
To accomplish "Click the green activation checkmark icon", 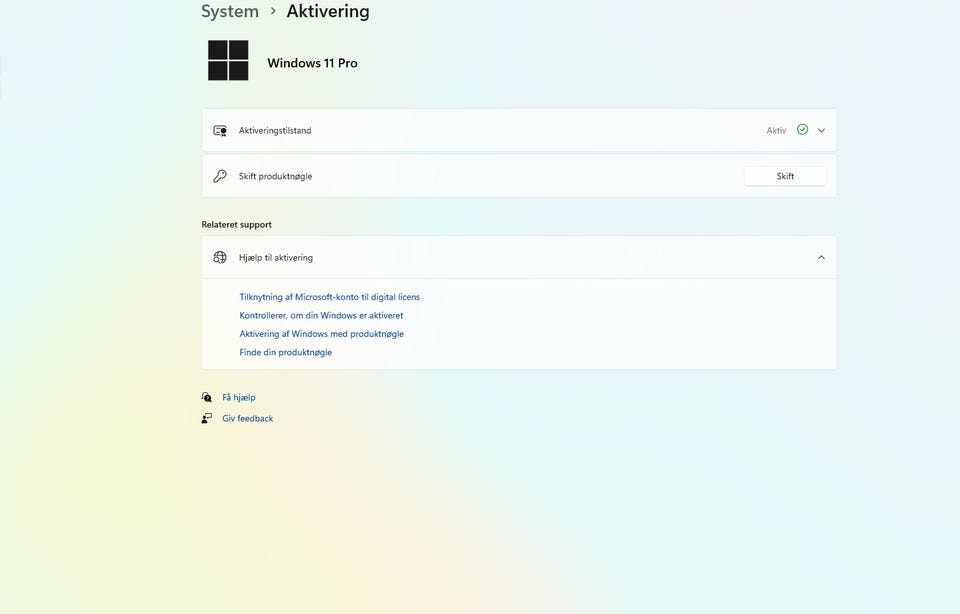I will 802,130.
